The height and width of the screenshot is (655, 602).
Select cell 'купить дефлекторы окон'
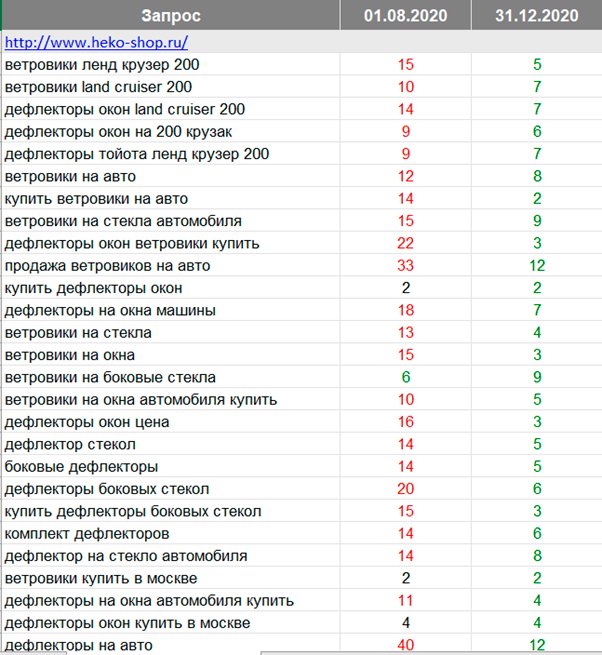click(x=171, y=288)
